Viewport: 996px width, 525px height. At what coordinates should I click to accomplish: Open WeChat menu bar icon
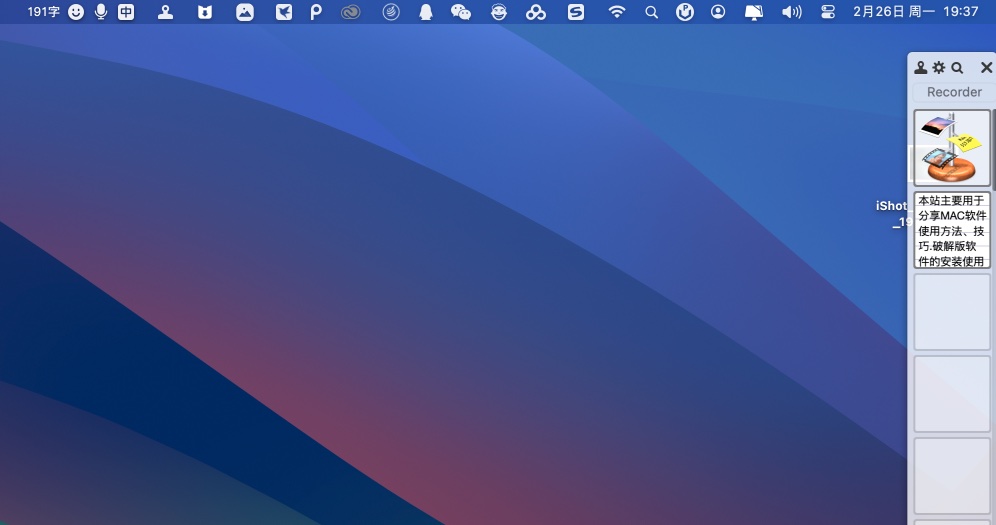[461, 12]
